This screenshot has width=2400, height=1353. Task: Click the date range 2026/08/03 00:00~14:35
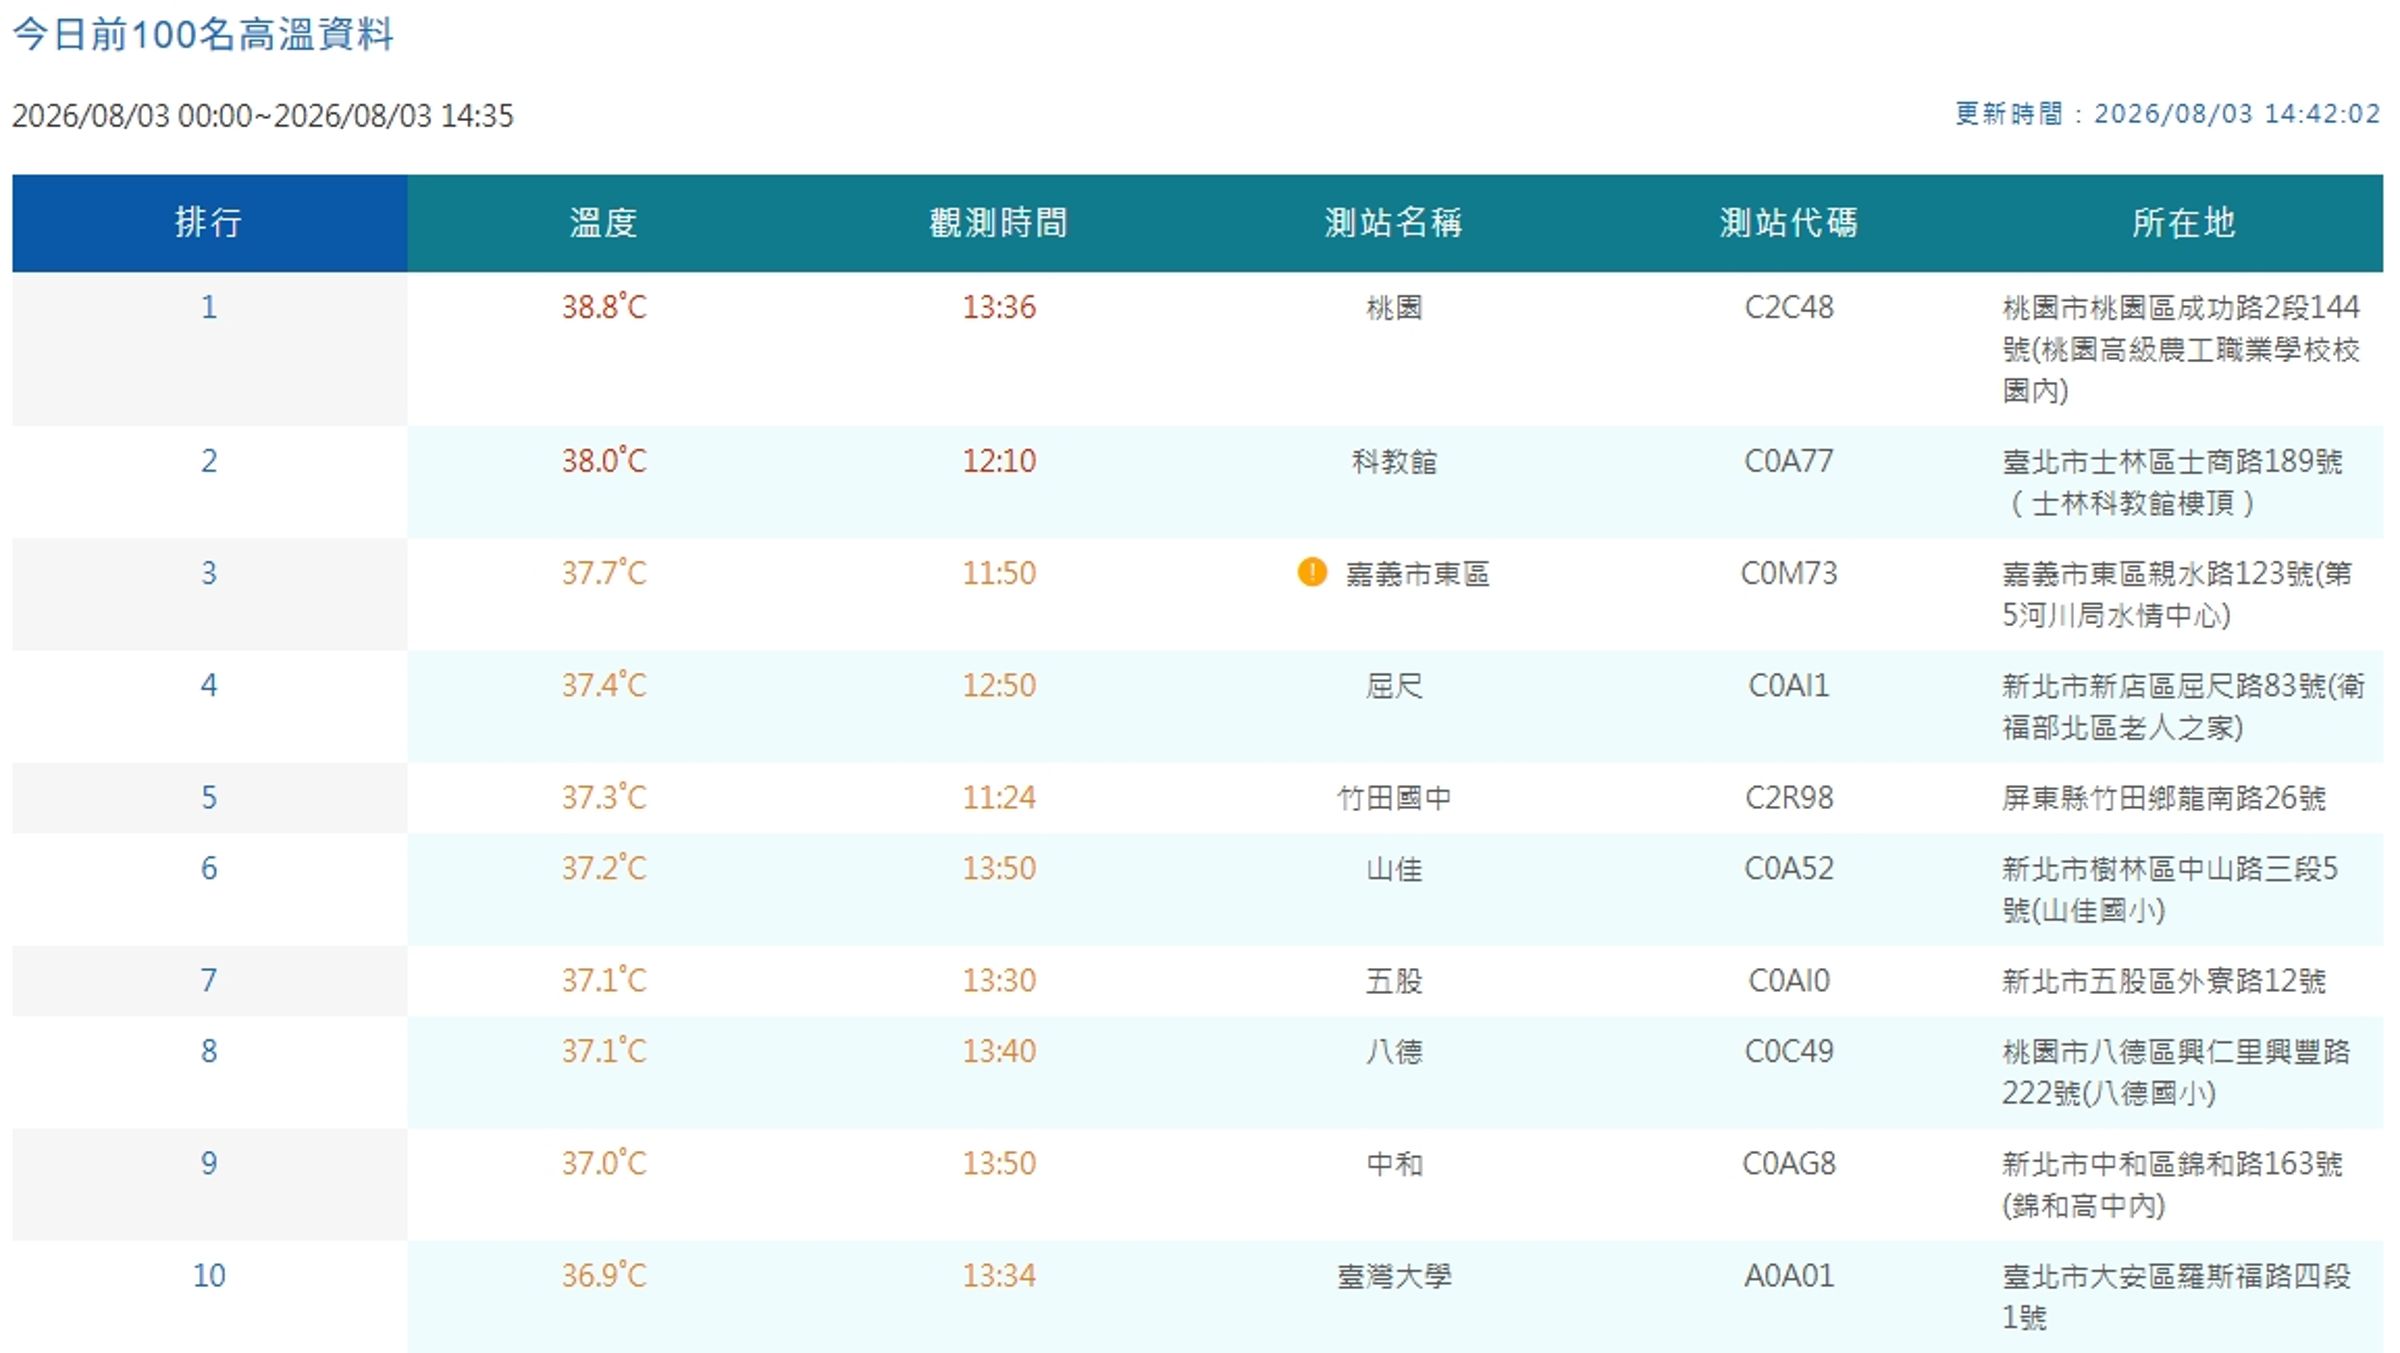point(263,115)
